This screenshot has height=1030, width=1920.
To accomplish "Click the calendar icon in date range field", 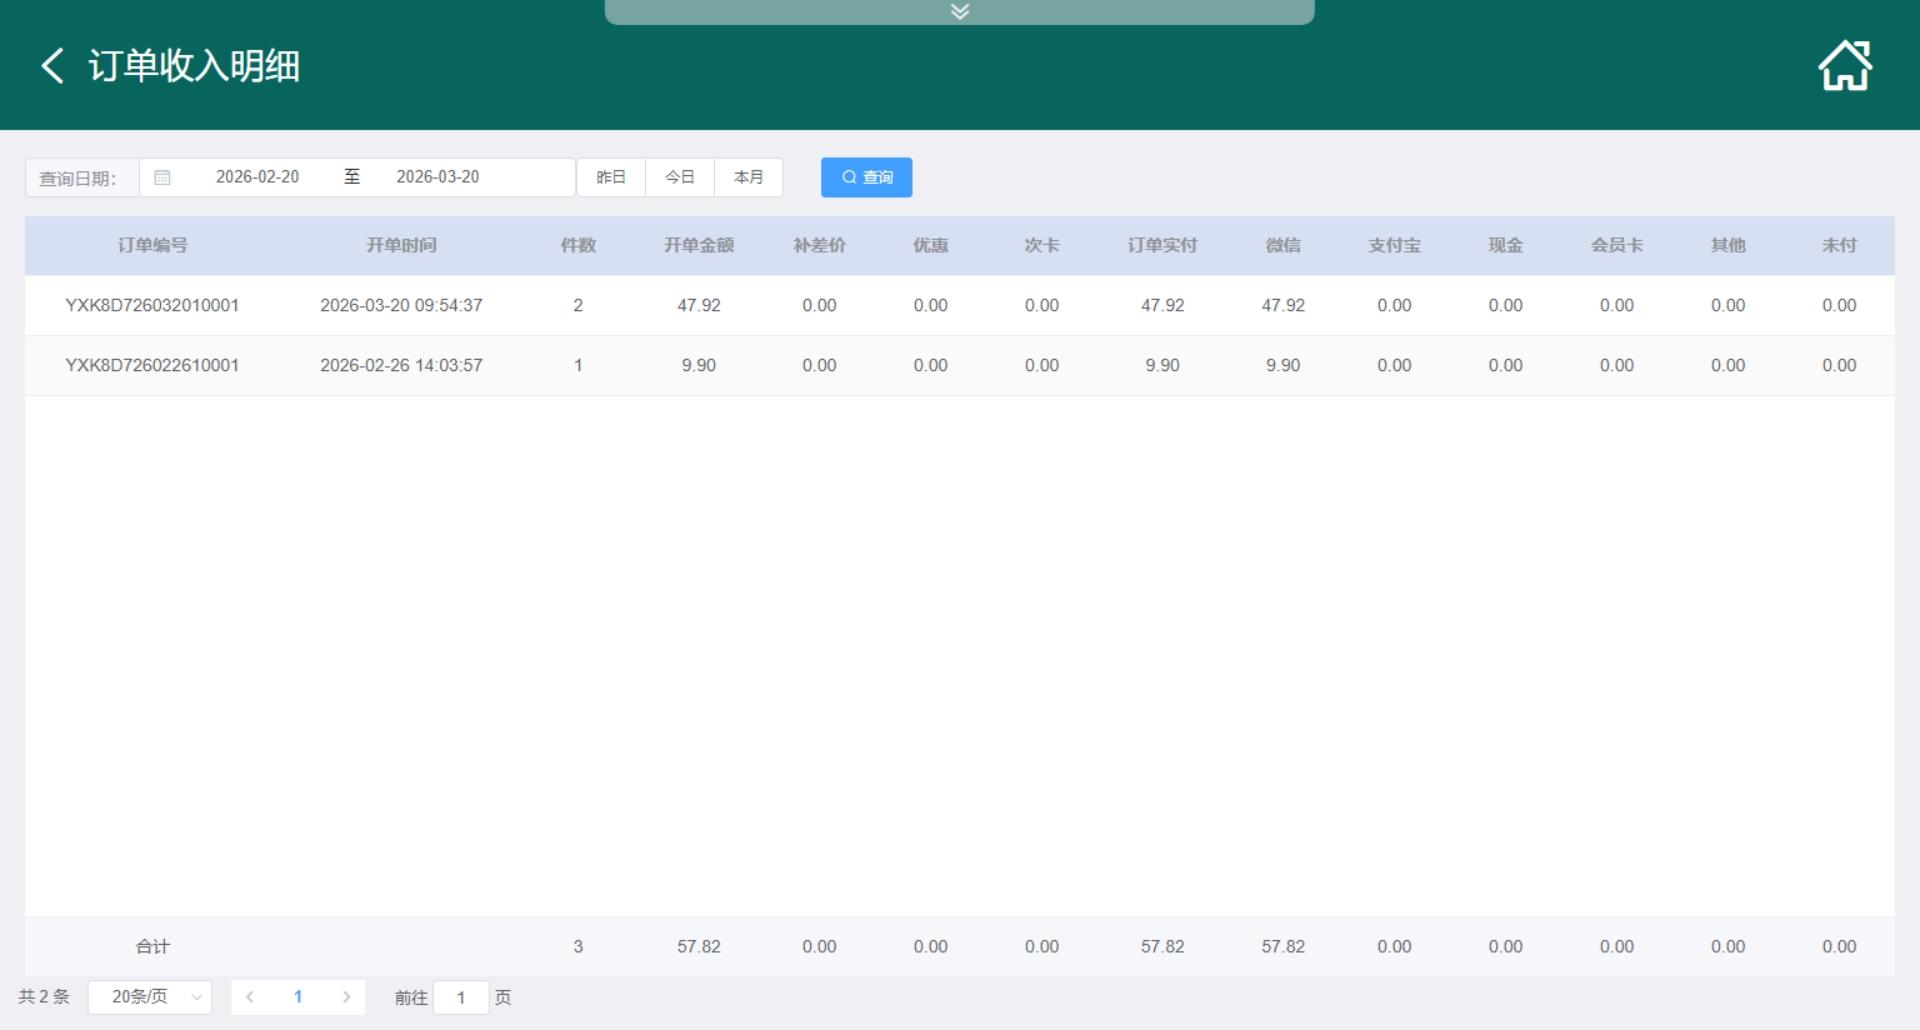I will [x=162, y=177].
